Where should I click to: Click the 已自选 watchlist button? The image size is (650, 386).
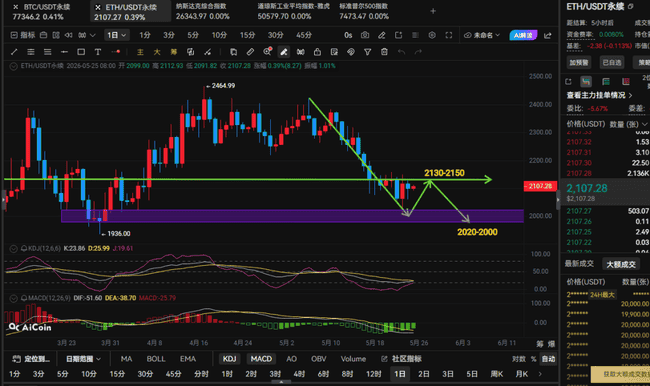[x=612, y=62]
